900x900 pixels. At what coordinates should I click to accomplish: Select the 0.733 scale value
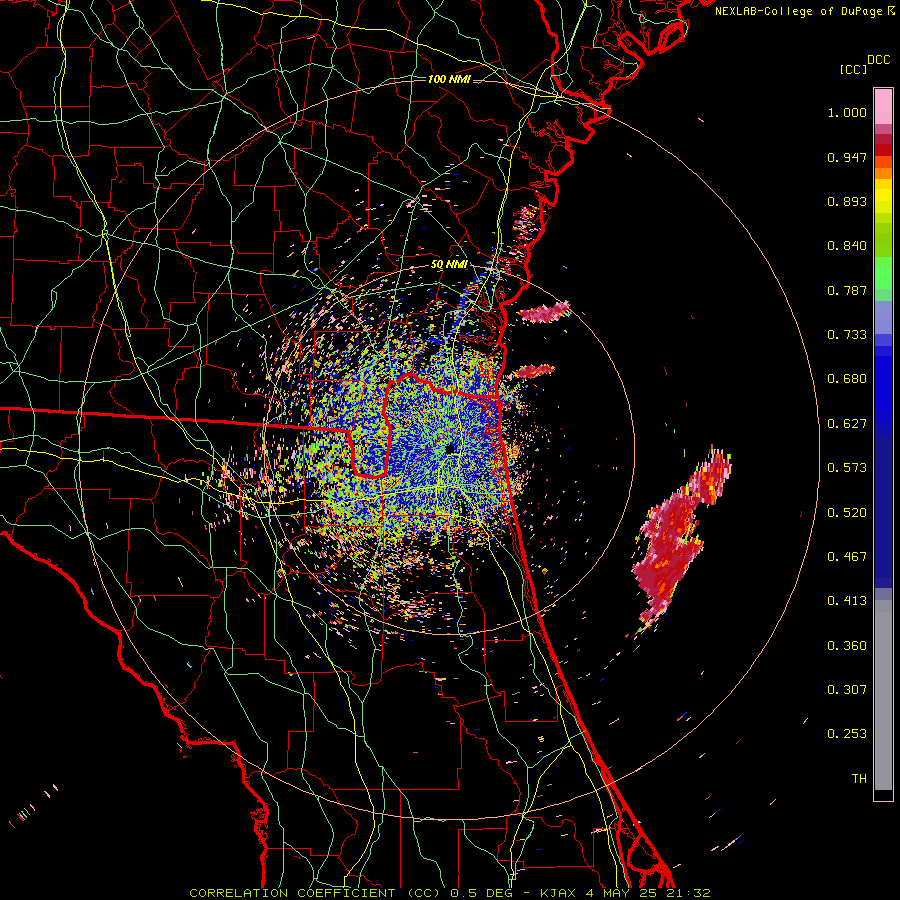847,335
